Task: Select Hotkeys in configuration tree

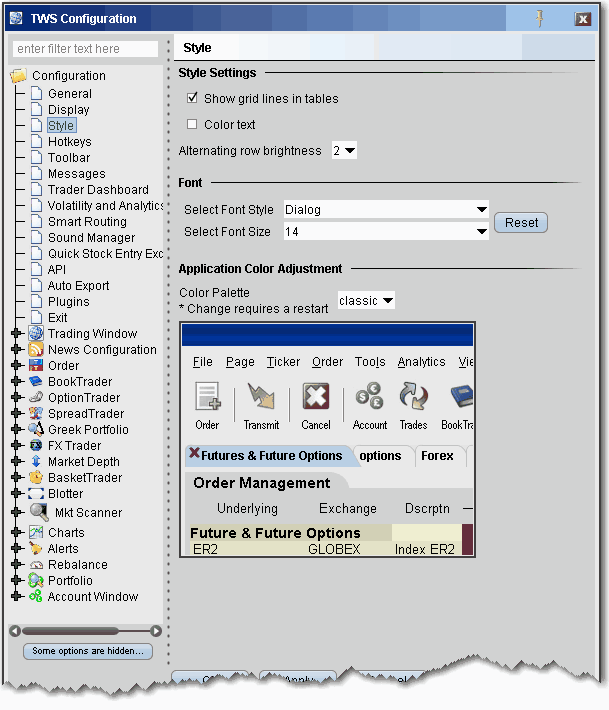Action: point(70,142)
